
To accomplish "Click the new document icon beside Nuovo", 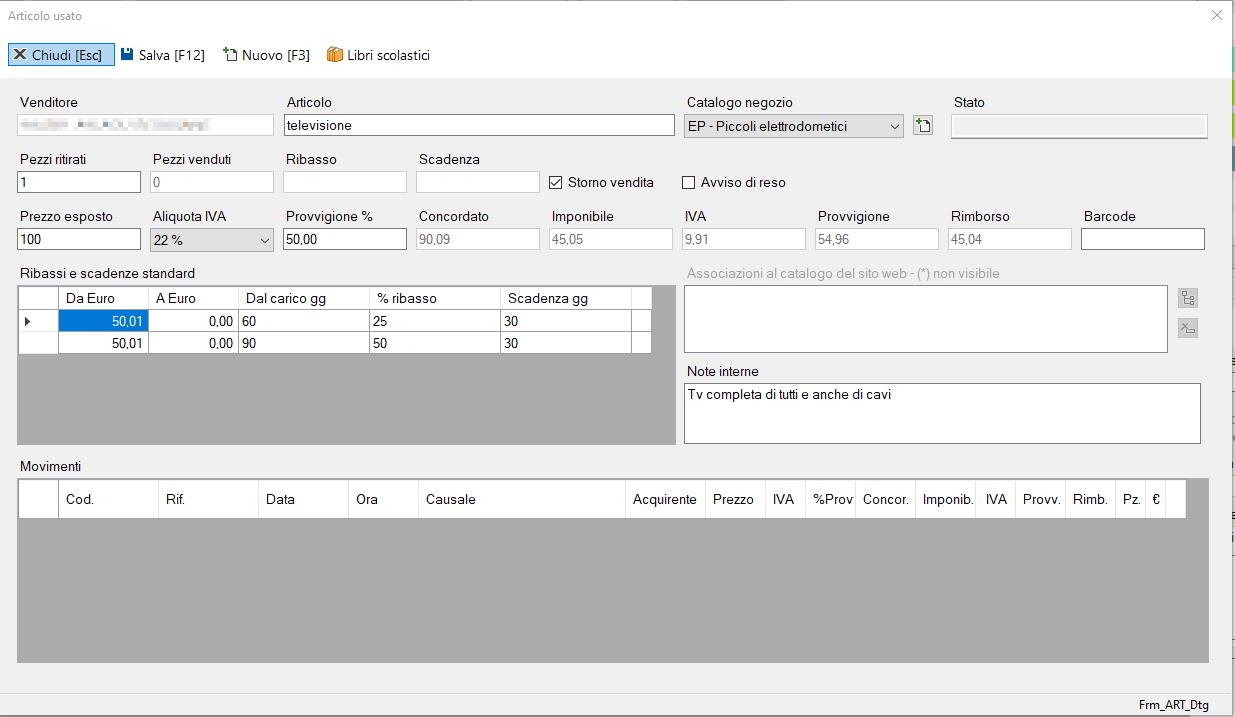I will point(230,55).
